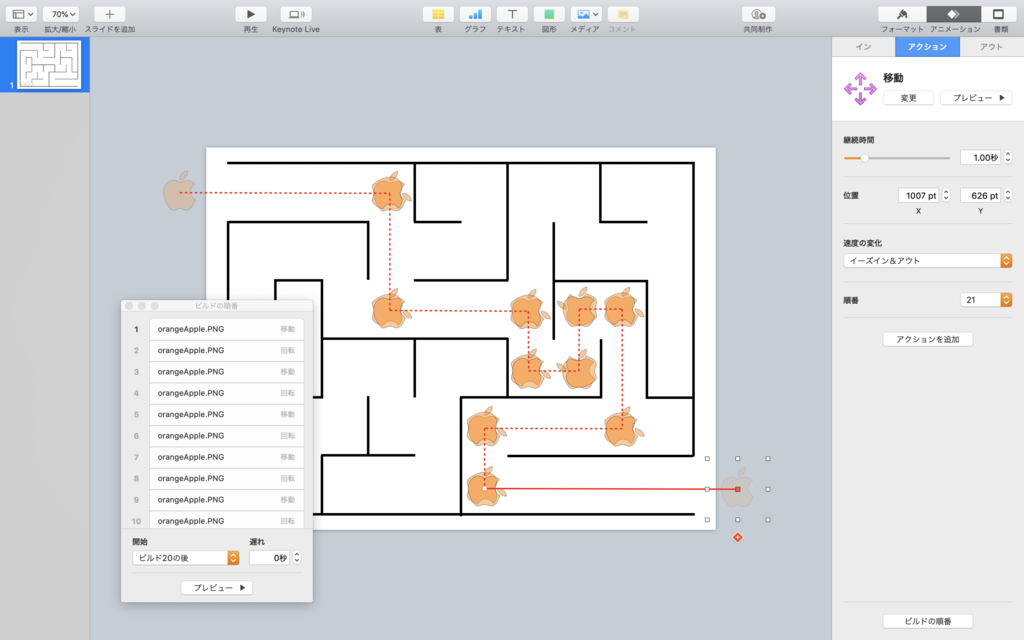Open the イーズイン&アウト acceleration dropdown

point(927,261)
